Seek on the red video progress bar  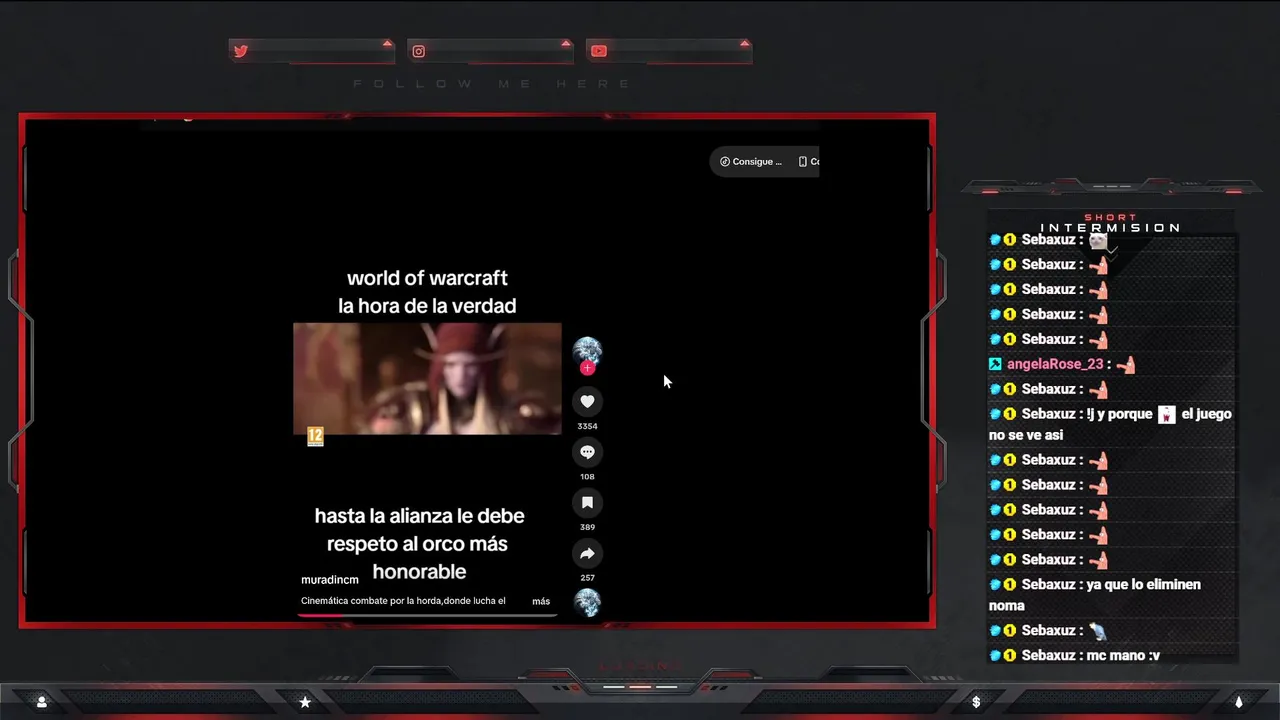click(x=427, y=615)
